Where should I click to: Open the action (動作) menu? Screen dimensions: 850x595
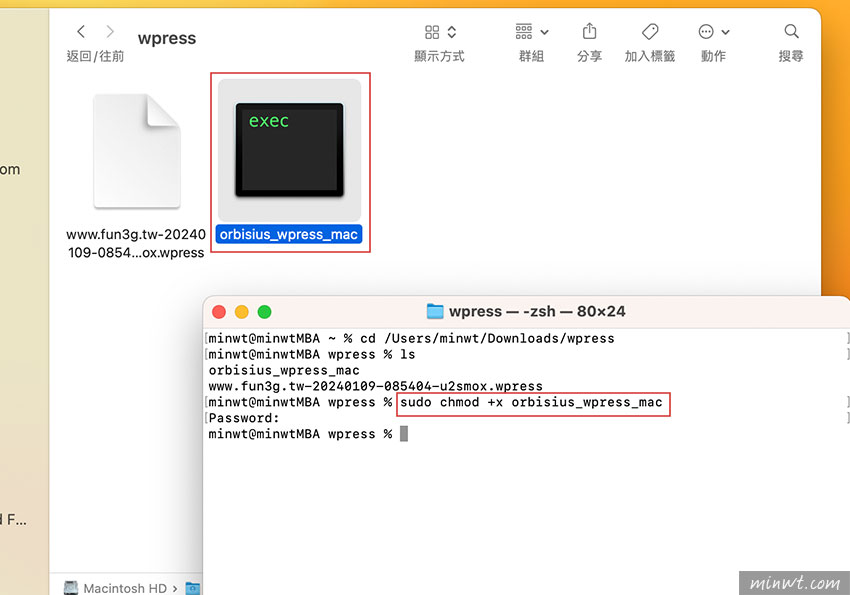pos(713,32)
